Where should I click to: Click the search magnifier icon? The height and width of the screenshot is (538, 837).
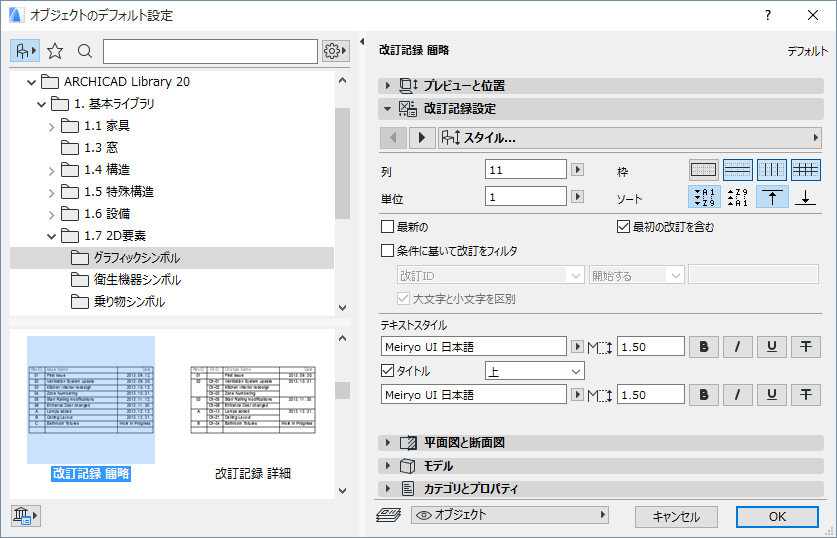coord(84,51)
